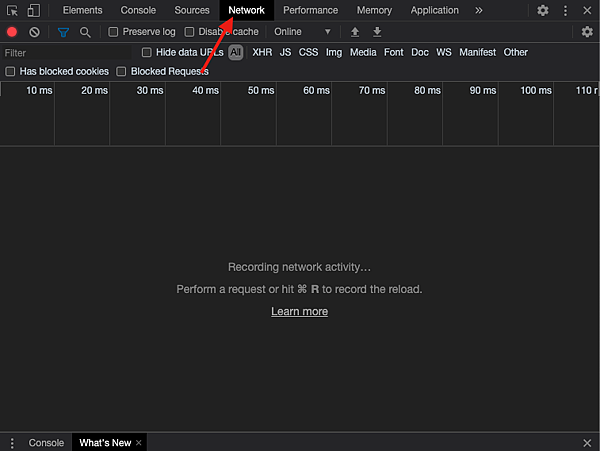Close the DevTools panel
The image size is (600, 451).
pos(587,10)
